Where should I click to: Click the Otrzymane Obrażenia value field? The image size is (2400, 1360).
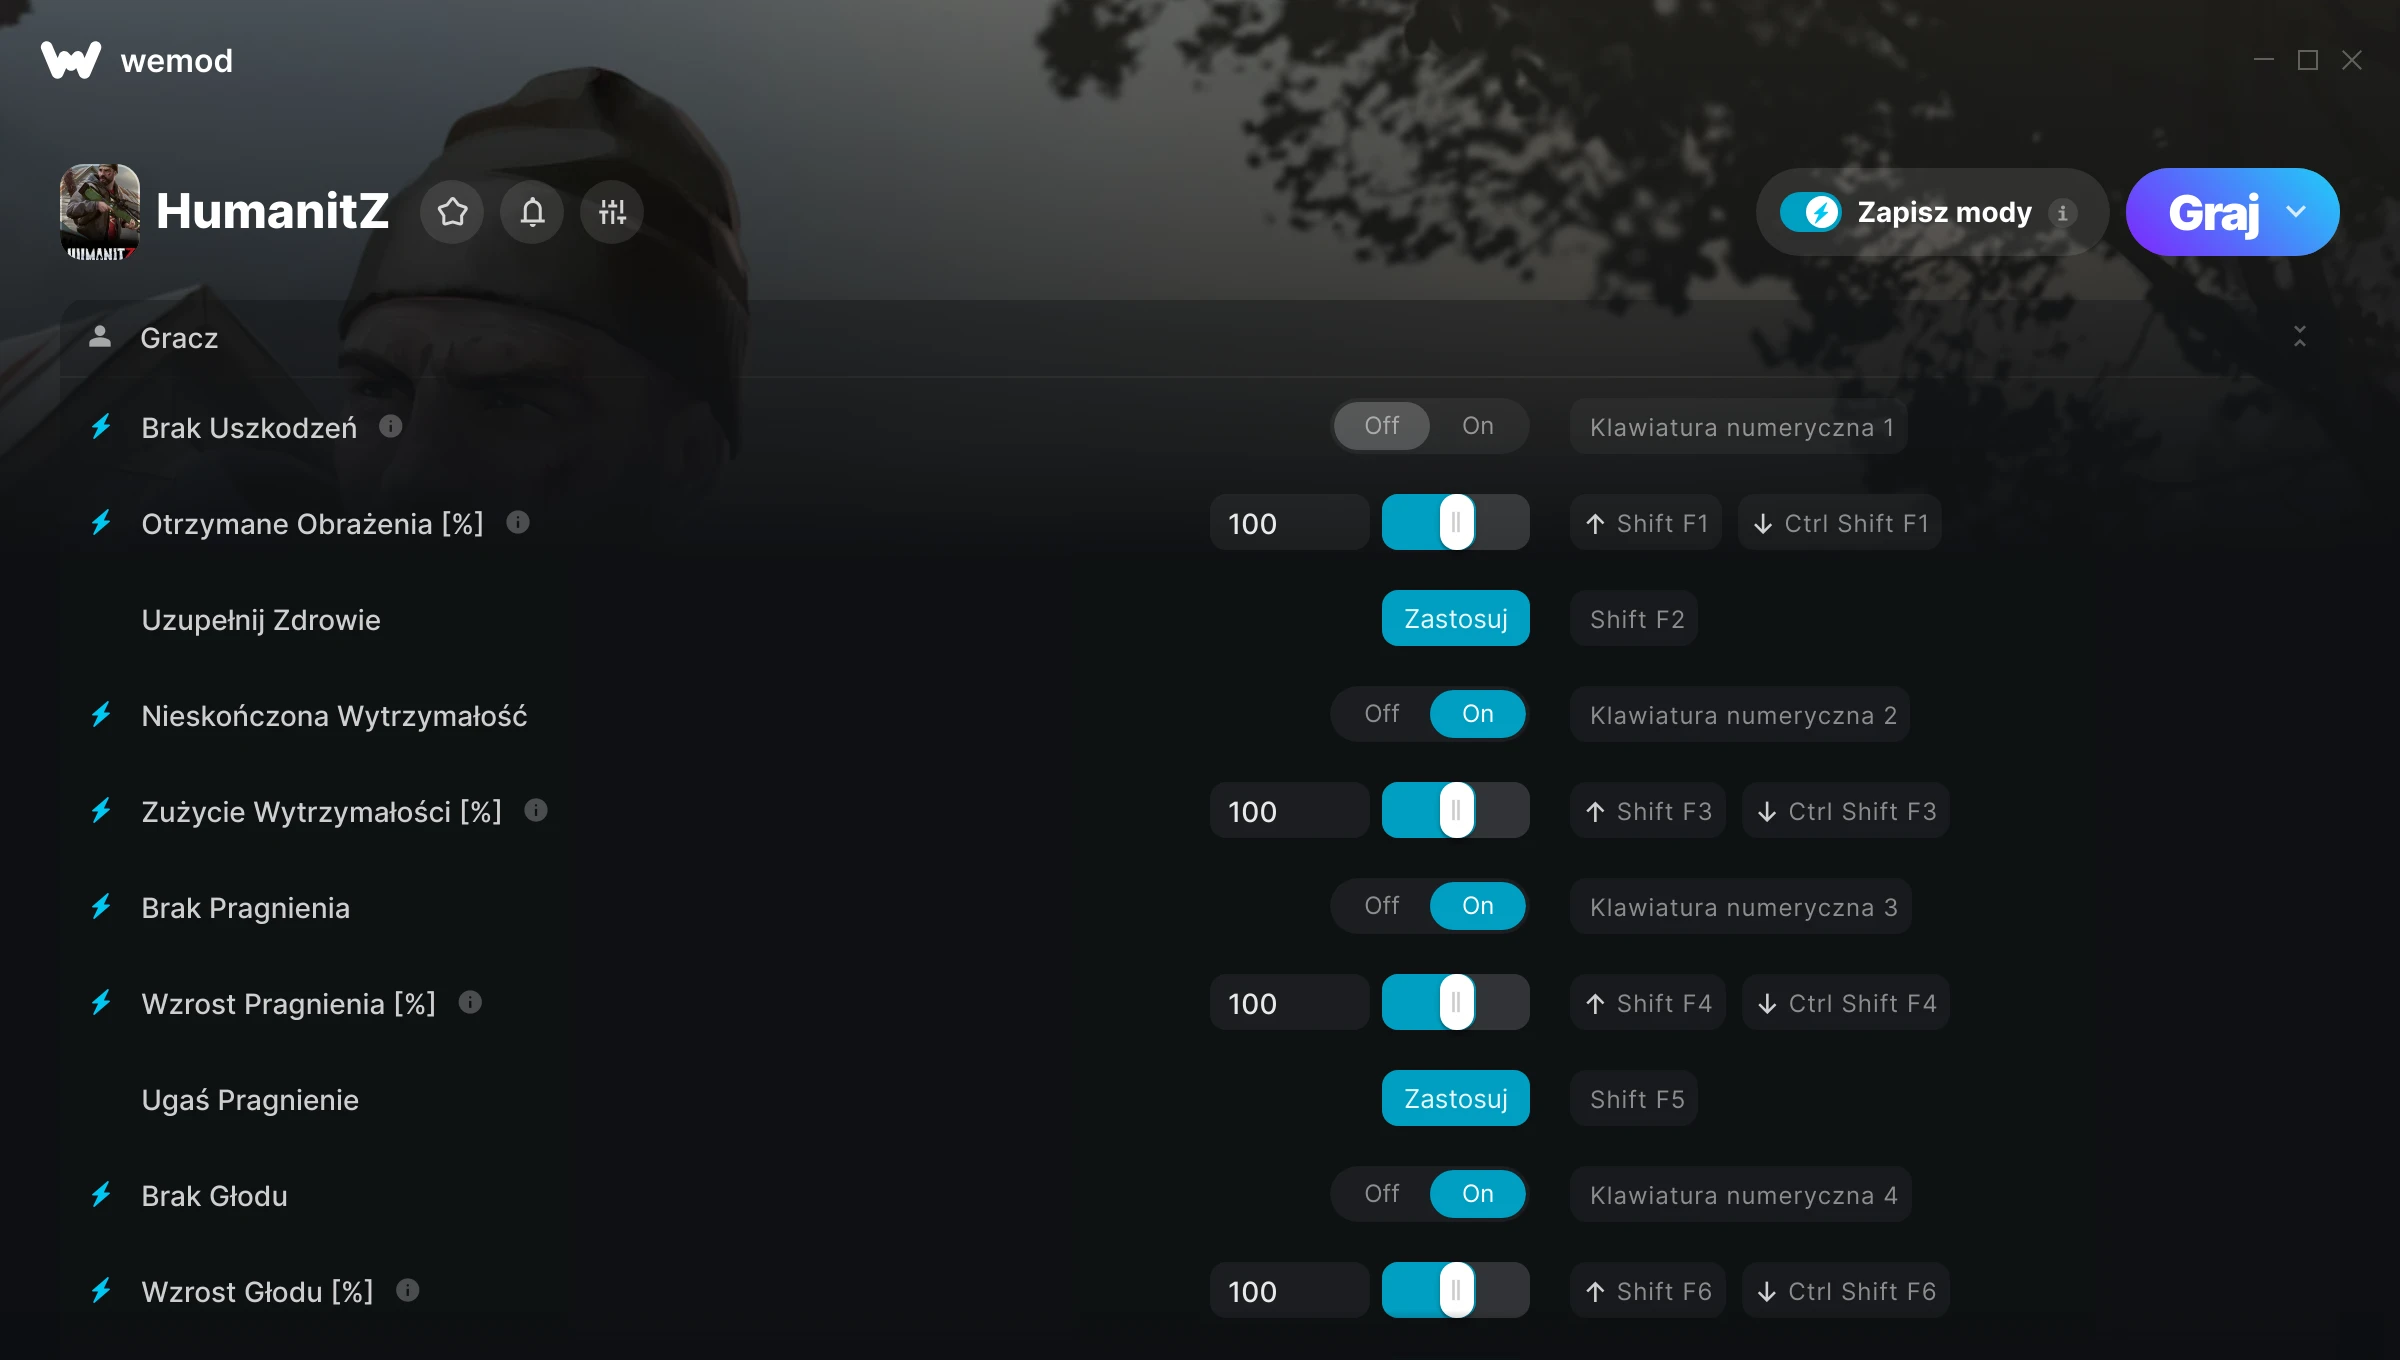[x=1290, y=522]
